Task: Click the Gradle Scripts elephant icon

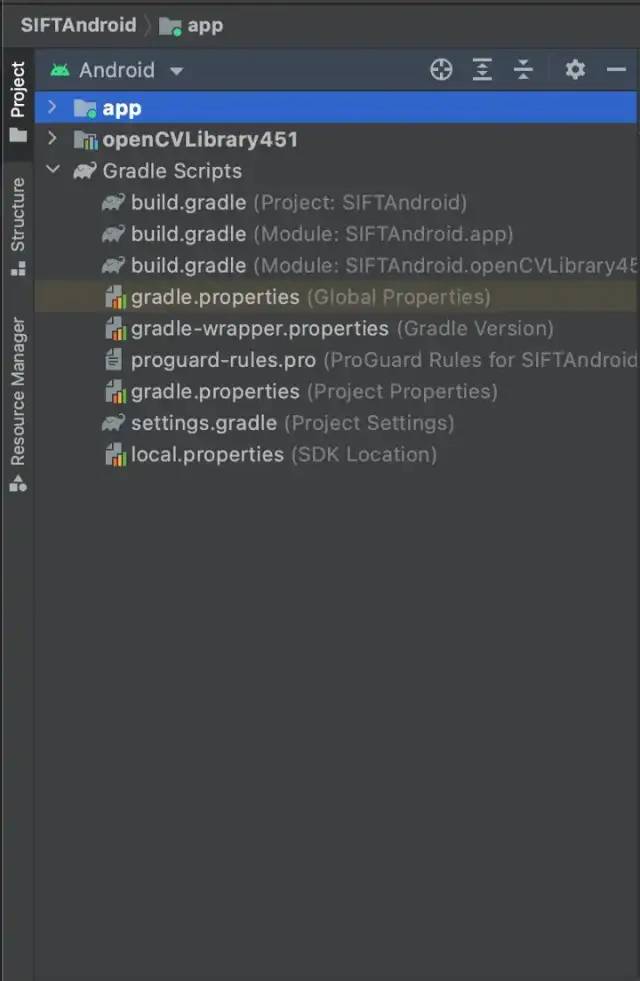Action: click(x=85, y=171)
